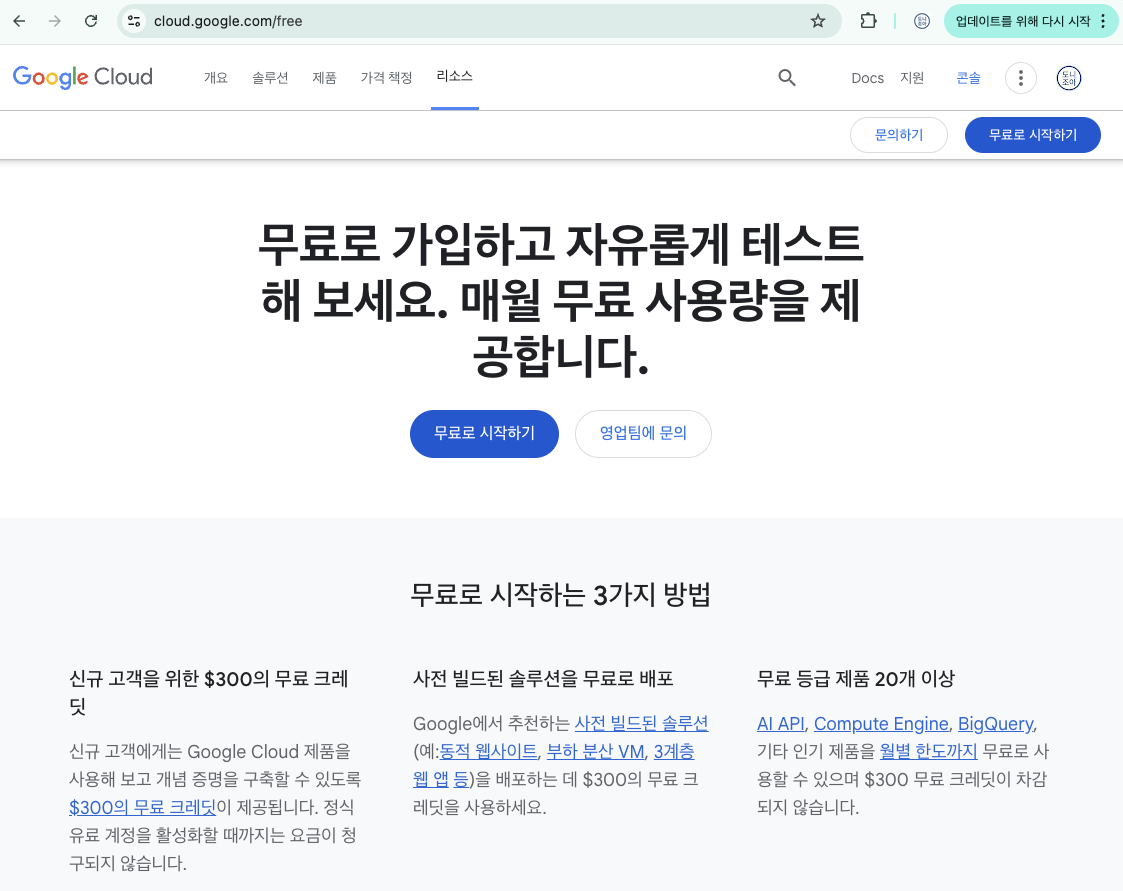Open site permissions icon in the address bar
The image size is (1123, 891).
133,20
